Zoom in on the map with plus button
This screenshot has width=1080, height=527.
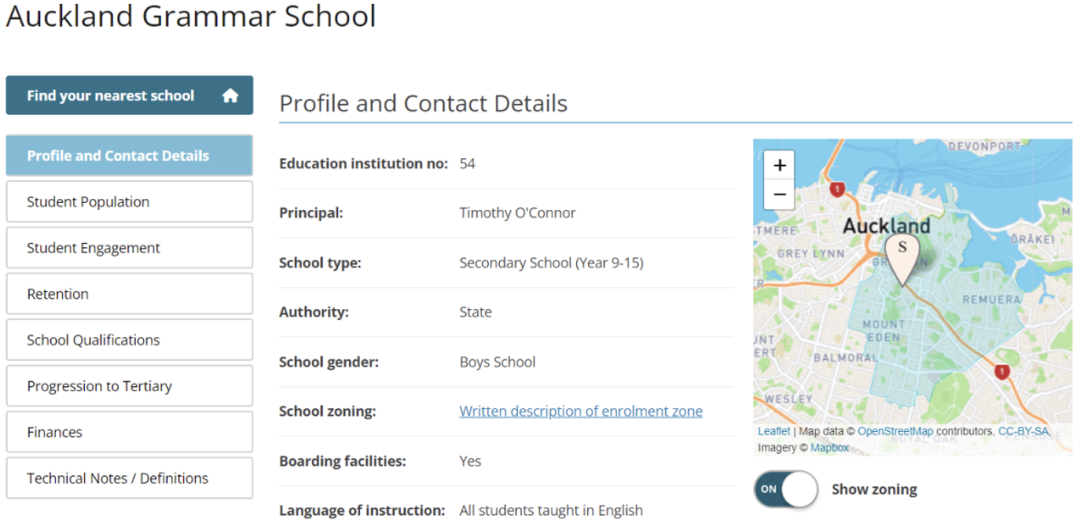tap(780, 166)
